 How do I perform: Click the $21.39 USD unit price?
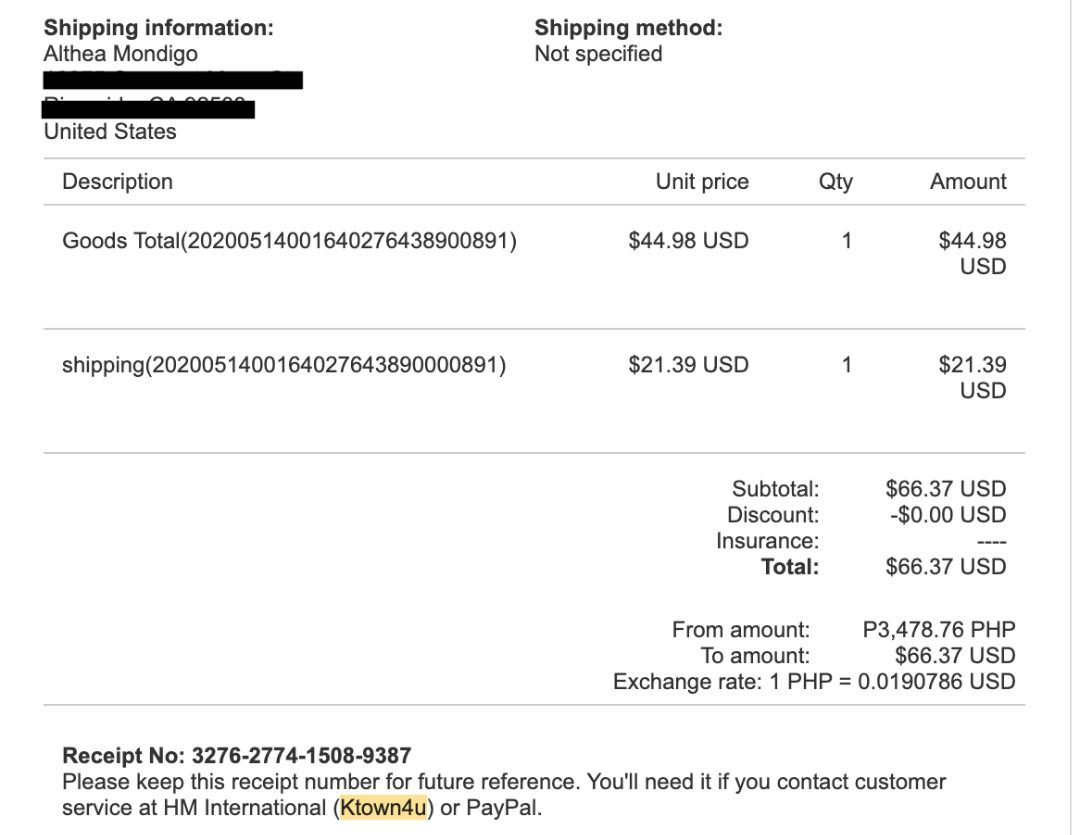[688, 365]
